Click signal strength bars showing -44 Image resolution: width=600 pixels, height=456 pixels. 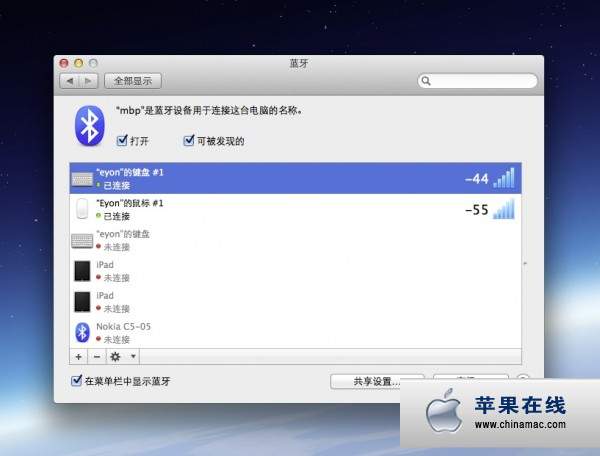click(506, 178)
